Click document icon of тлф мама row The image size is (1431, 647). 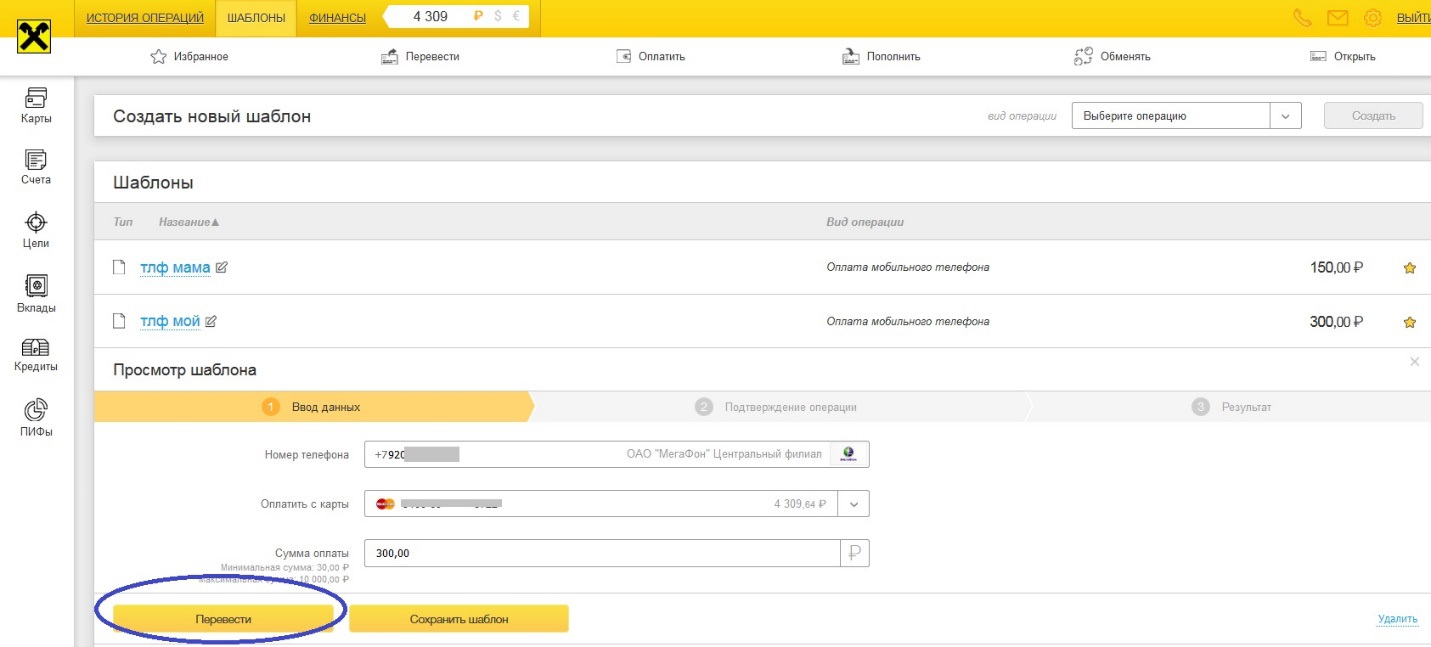[119, 267]
